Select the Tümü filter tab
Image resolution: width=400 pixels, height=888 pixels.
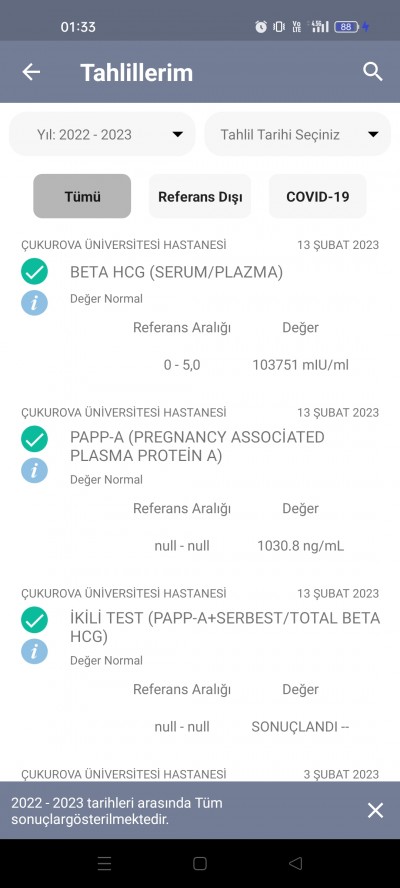click(x=82, y=196)
